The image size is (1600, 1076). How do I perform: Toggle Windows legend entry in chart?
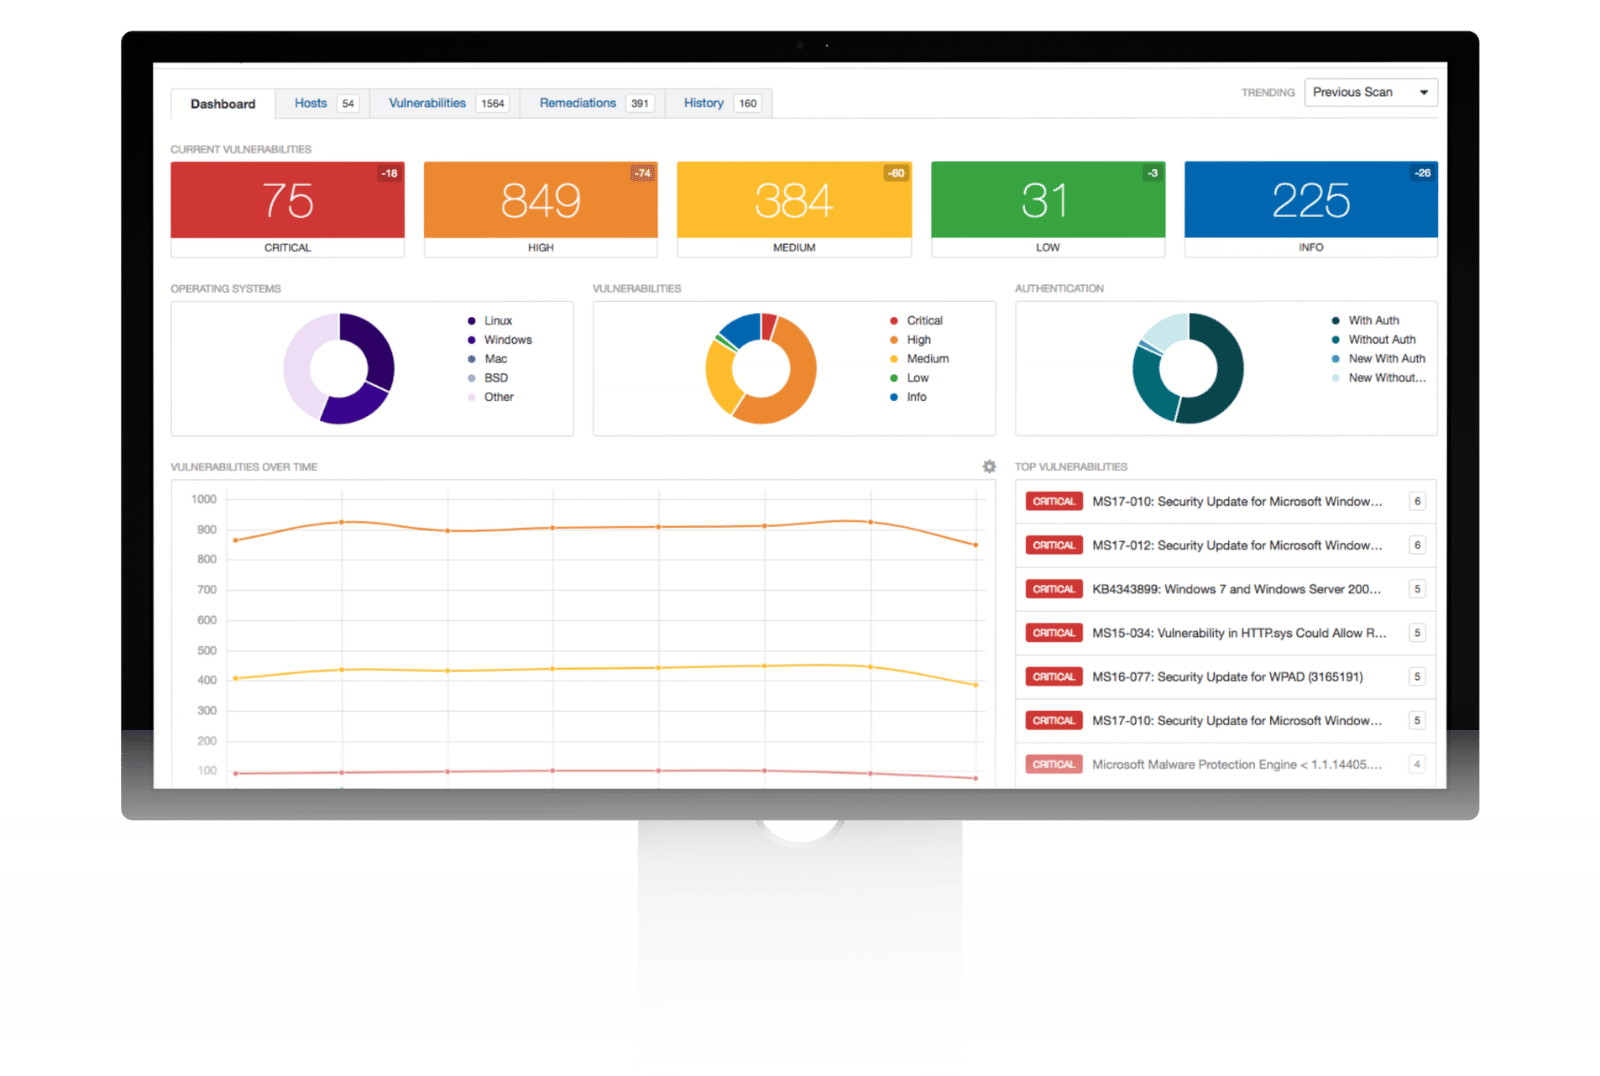click(x=507, y=340)
